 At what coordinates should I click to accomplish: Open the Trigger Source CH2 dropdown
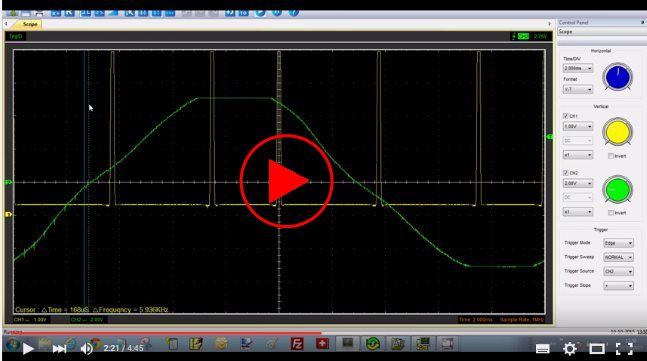tap(618, 271)
